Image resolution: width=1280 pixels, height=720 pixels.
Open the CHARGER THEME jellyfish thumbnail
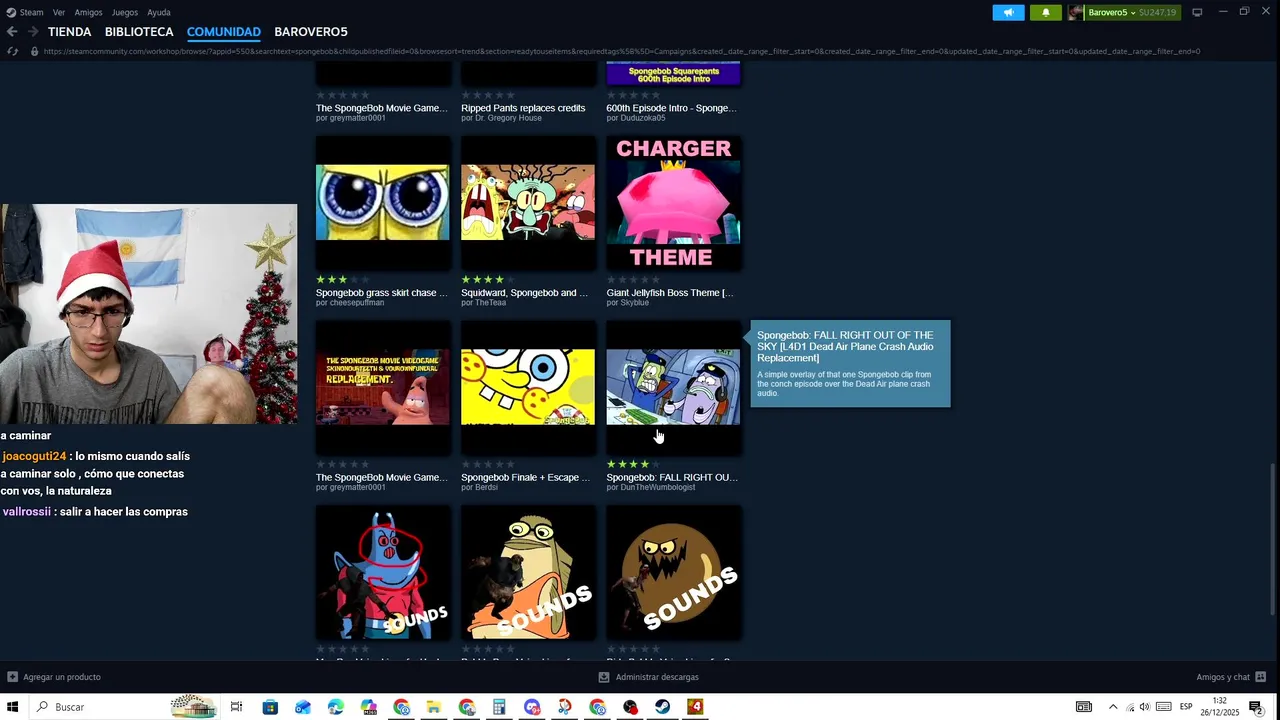tap(673, 203)
